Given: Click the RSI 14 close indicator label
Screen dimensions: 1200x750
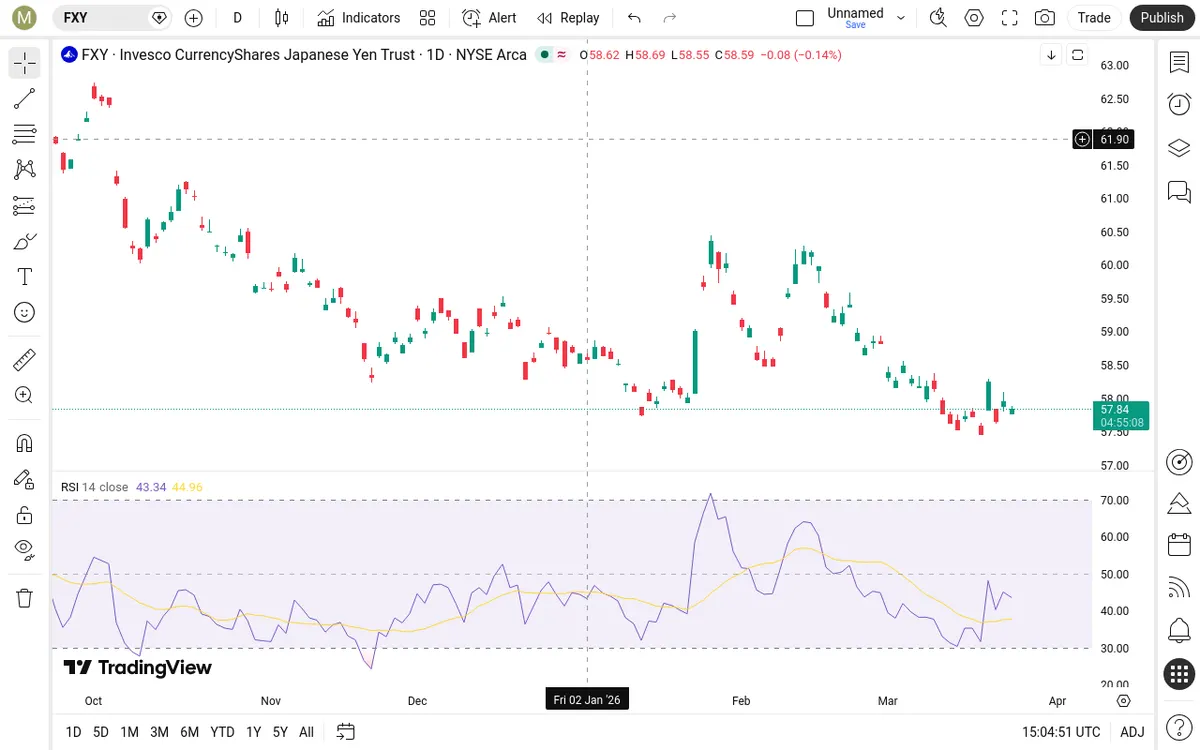Looking at the screenshot, I should click(95, 487).
